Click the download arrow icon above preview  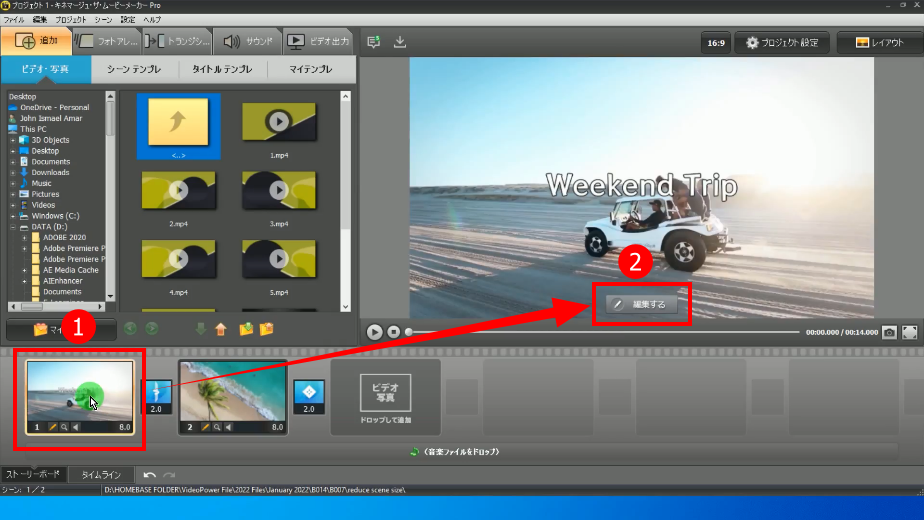click(x=400, y=42)
